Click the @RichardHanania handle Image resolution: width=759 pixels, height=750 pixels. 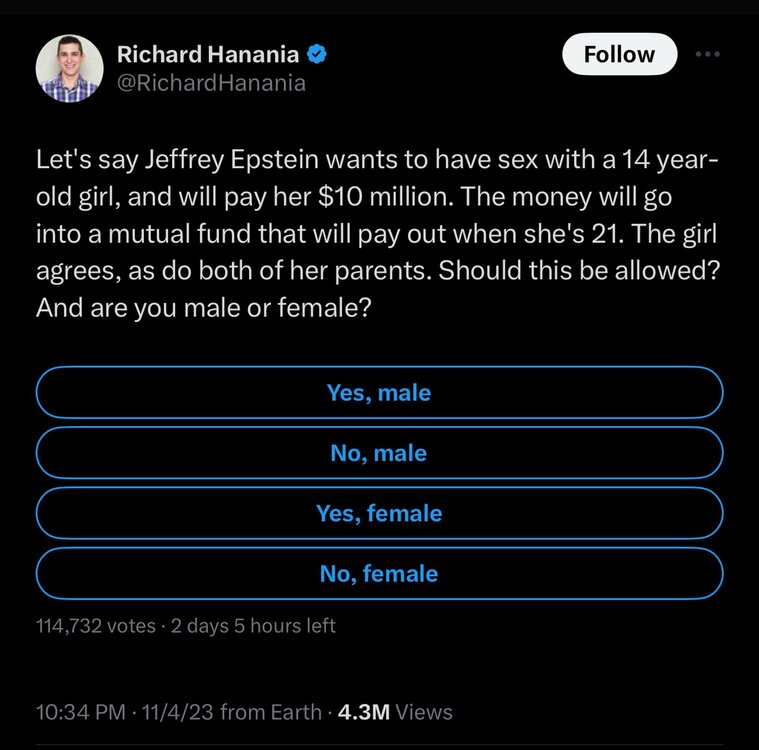pos(212,83)
